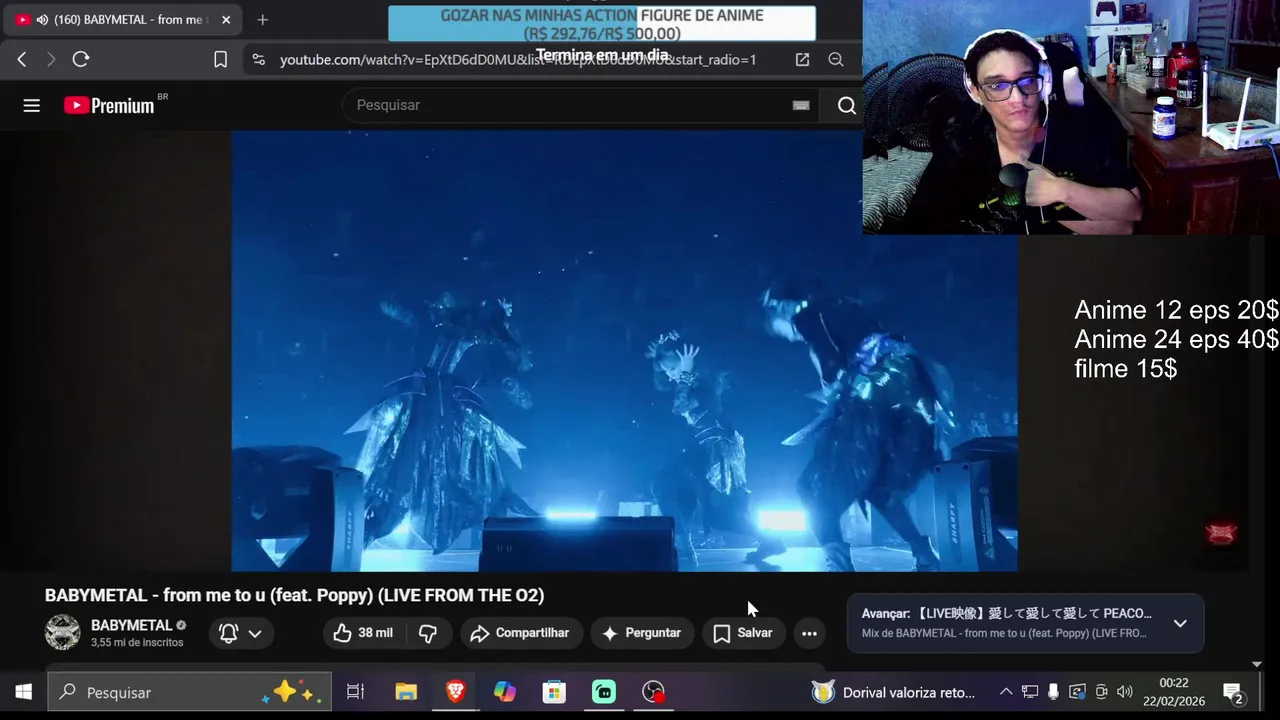The height and width of the screenshot is (720, 1280).
Task: Like the video with 38 mil thumbs up
Action: tap(363, 633)
